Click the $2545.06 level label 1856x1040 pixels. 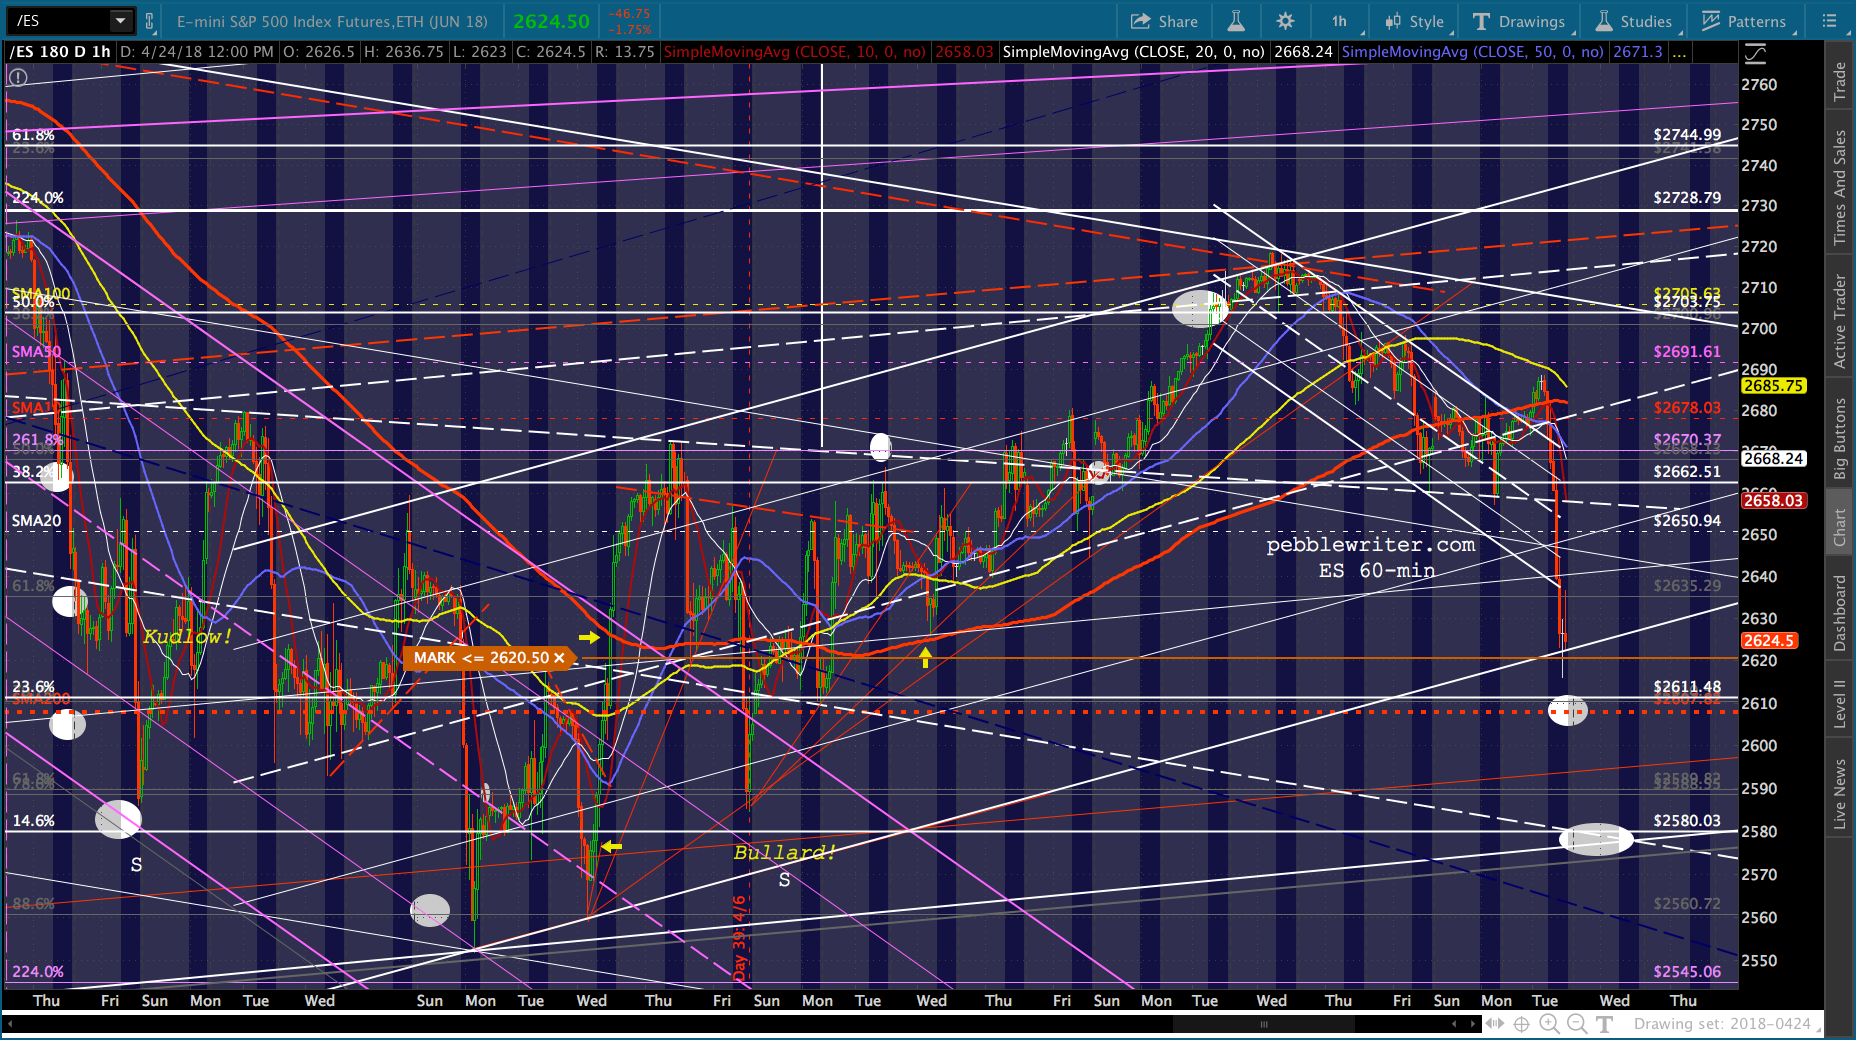(x=1687, y=972)
